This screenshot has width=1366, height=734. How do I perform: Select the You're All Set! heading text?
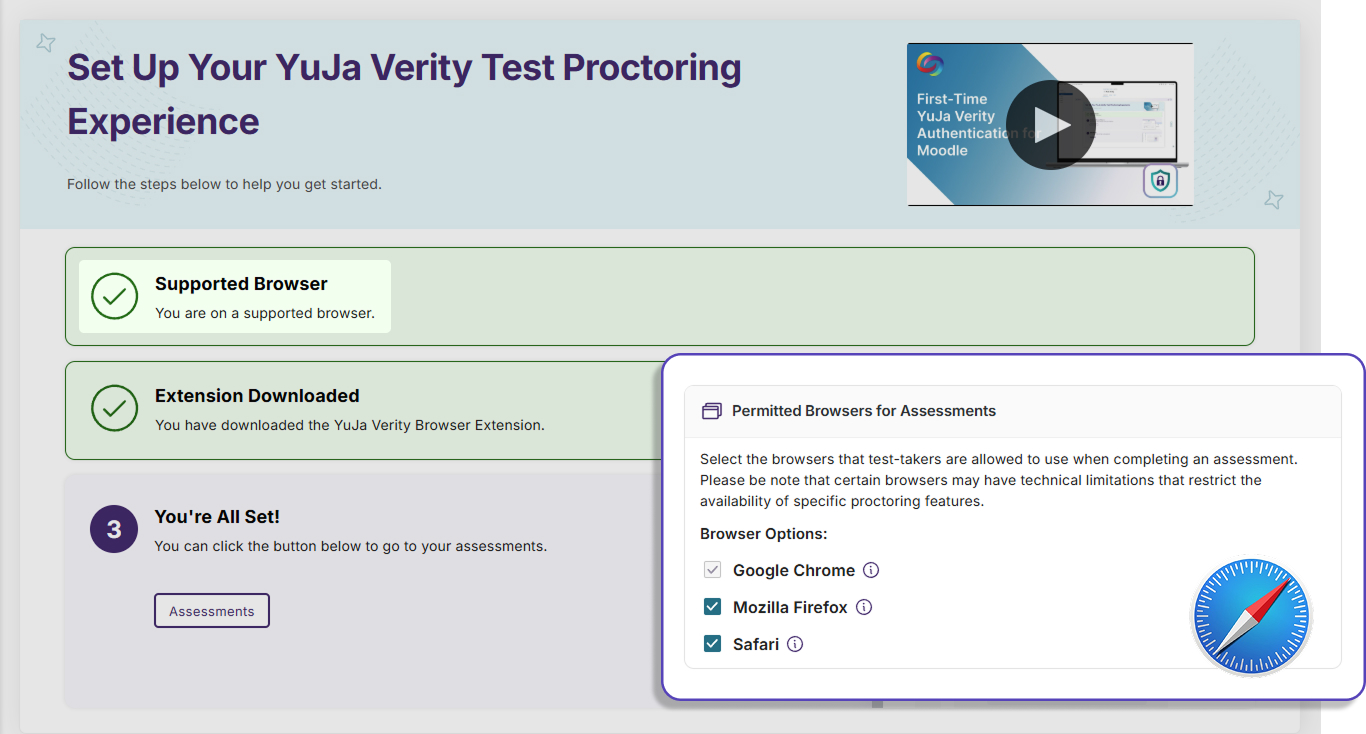217,517
